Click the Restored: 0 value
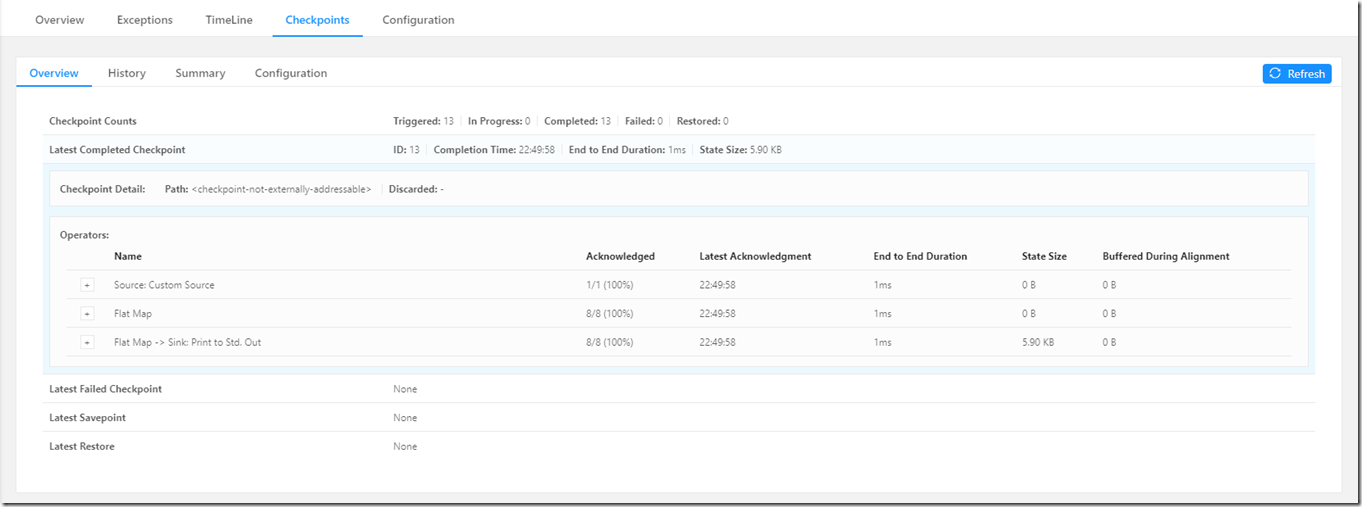This screenshot has height=507, width=1362. (x=702, y=121)
